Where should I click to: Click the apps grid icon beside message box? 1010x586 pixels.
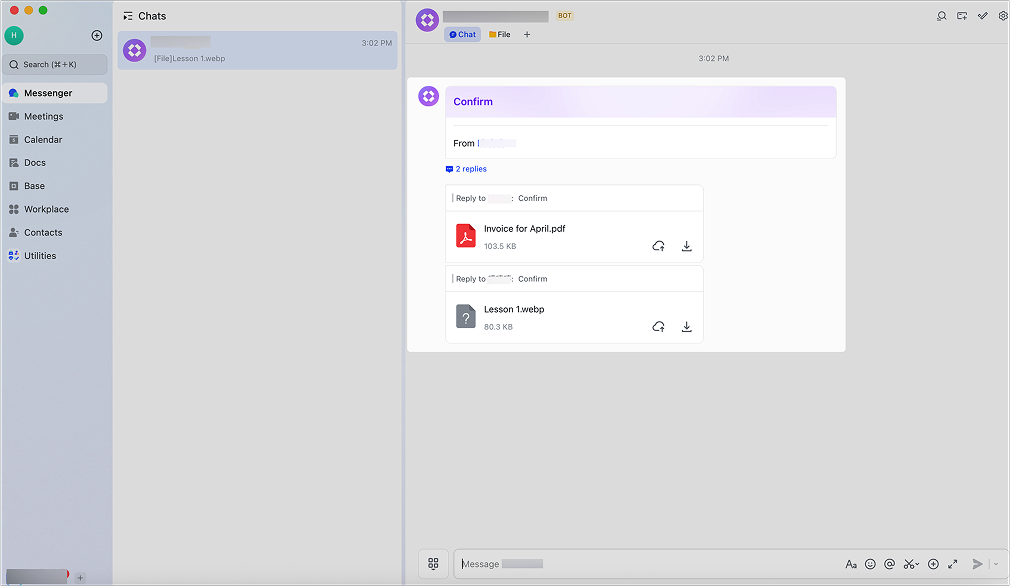(x=433, y=564)
